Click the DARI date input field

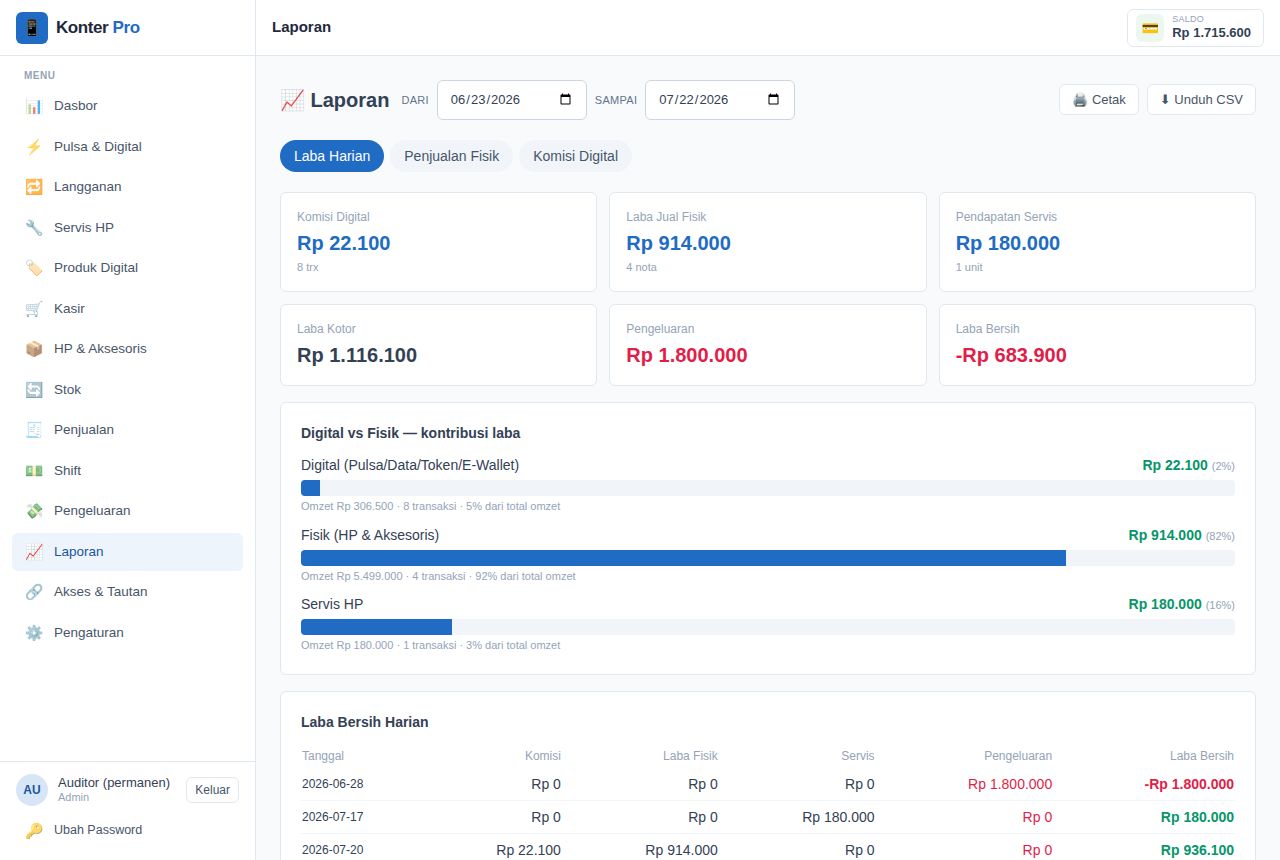[x=512, y=100]
